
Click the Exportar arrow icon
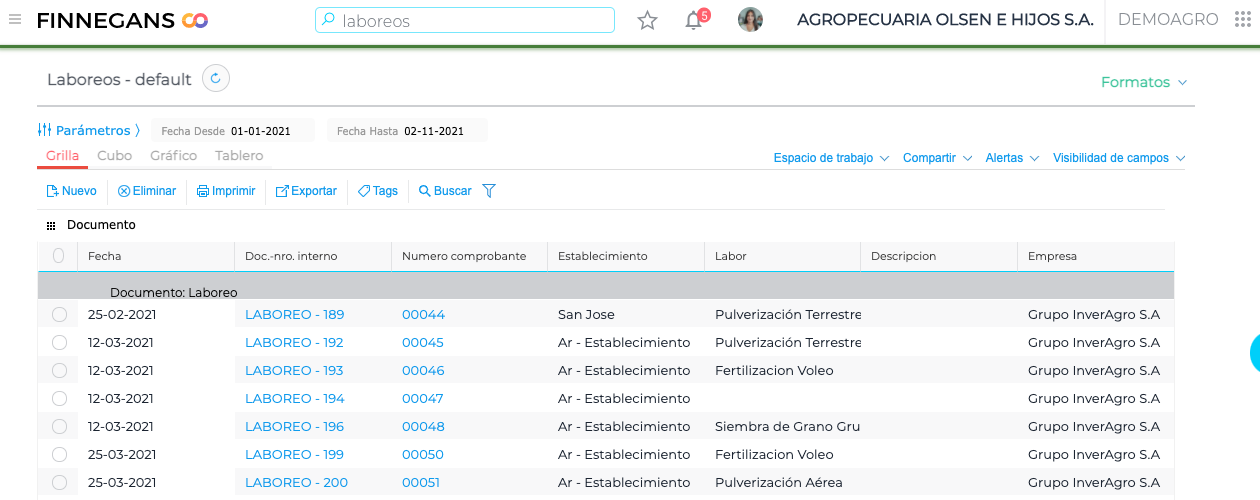pos(282,191)
